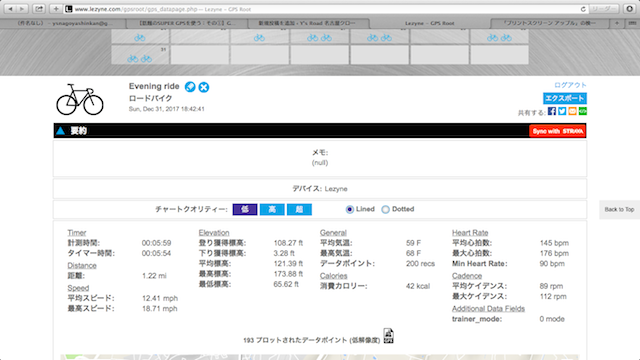This screenshot has height=360, width=640.
Task: Click Sync with STRAVA
Action: click(558, 131)
